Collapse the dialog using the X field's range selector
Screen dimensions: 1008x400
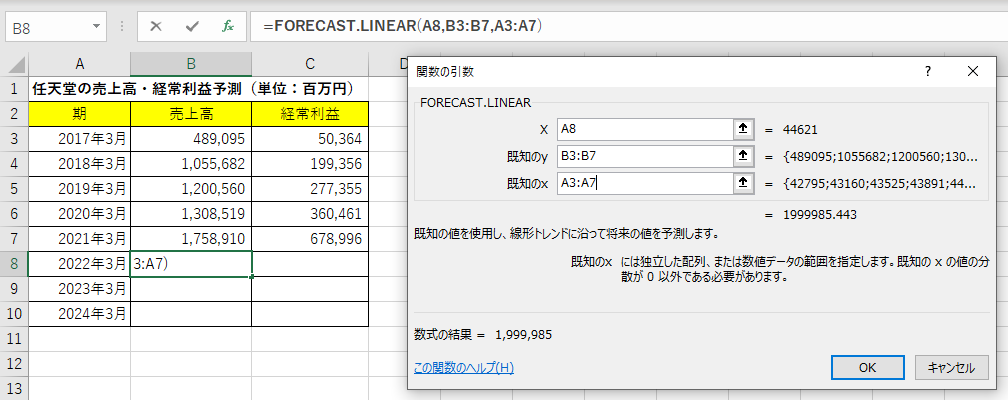pos(743,129)
